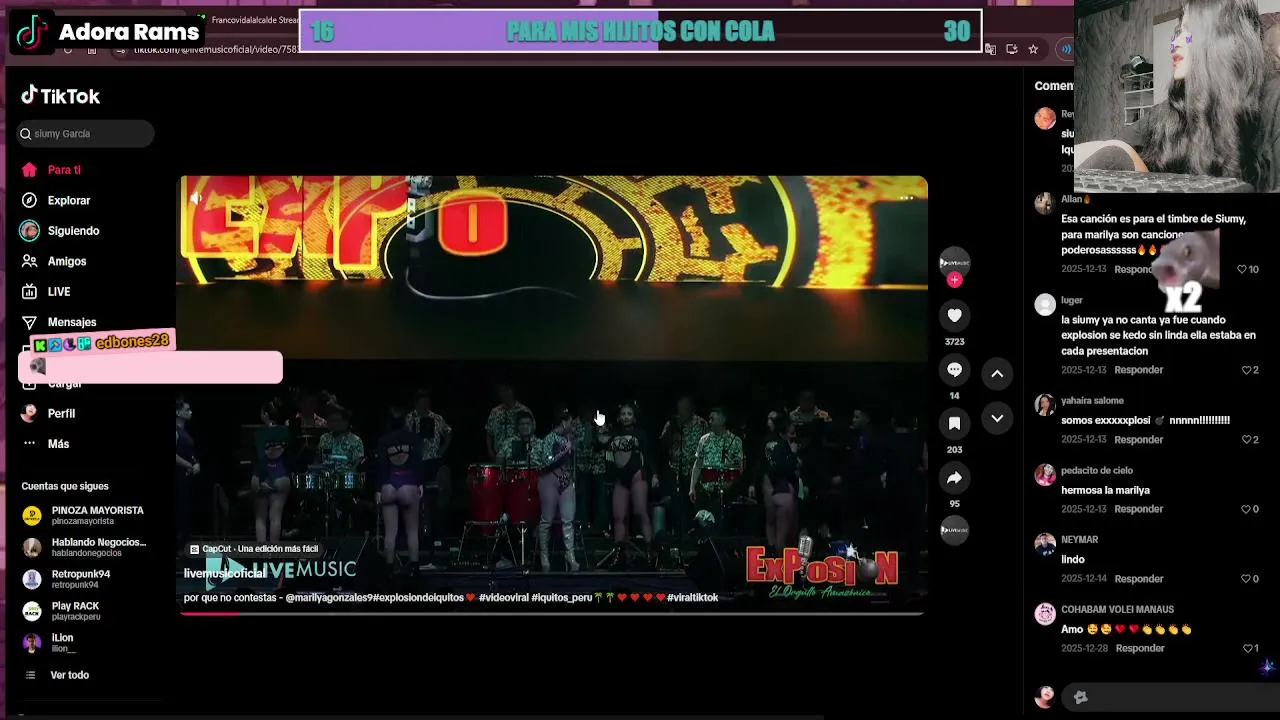Go to next video with down chevron

point(997,418)
